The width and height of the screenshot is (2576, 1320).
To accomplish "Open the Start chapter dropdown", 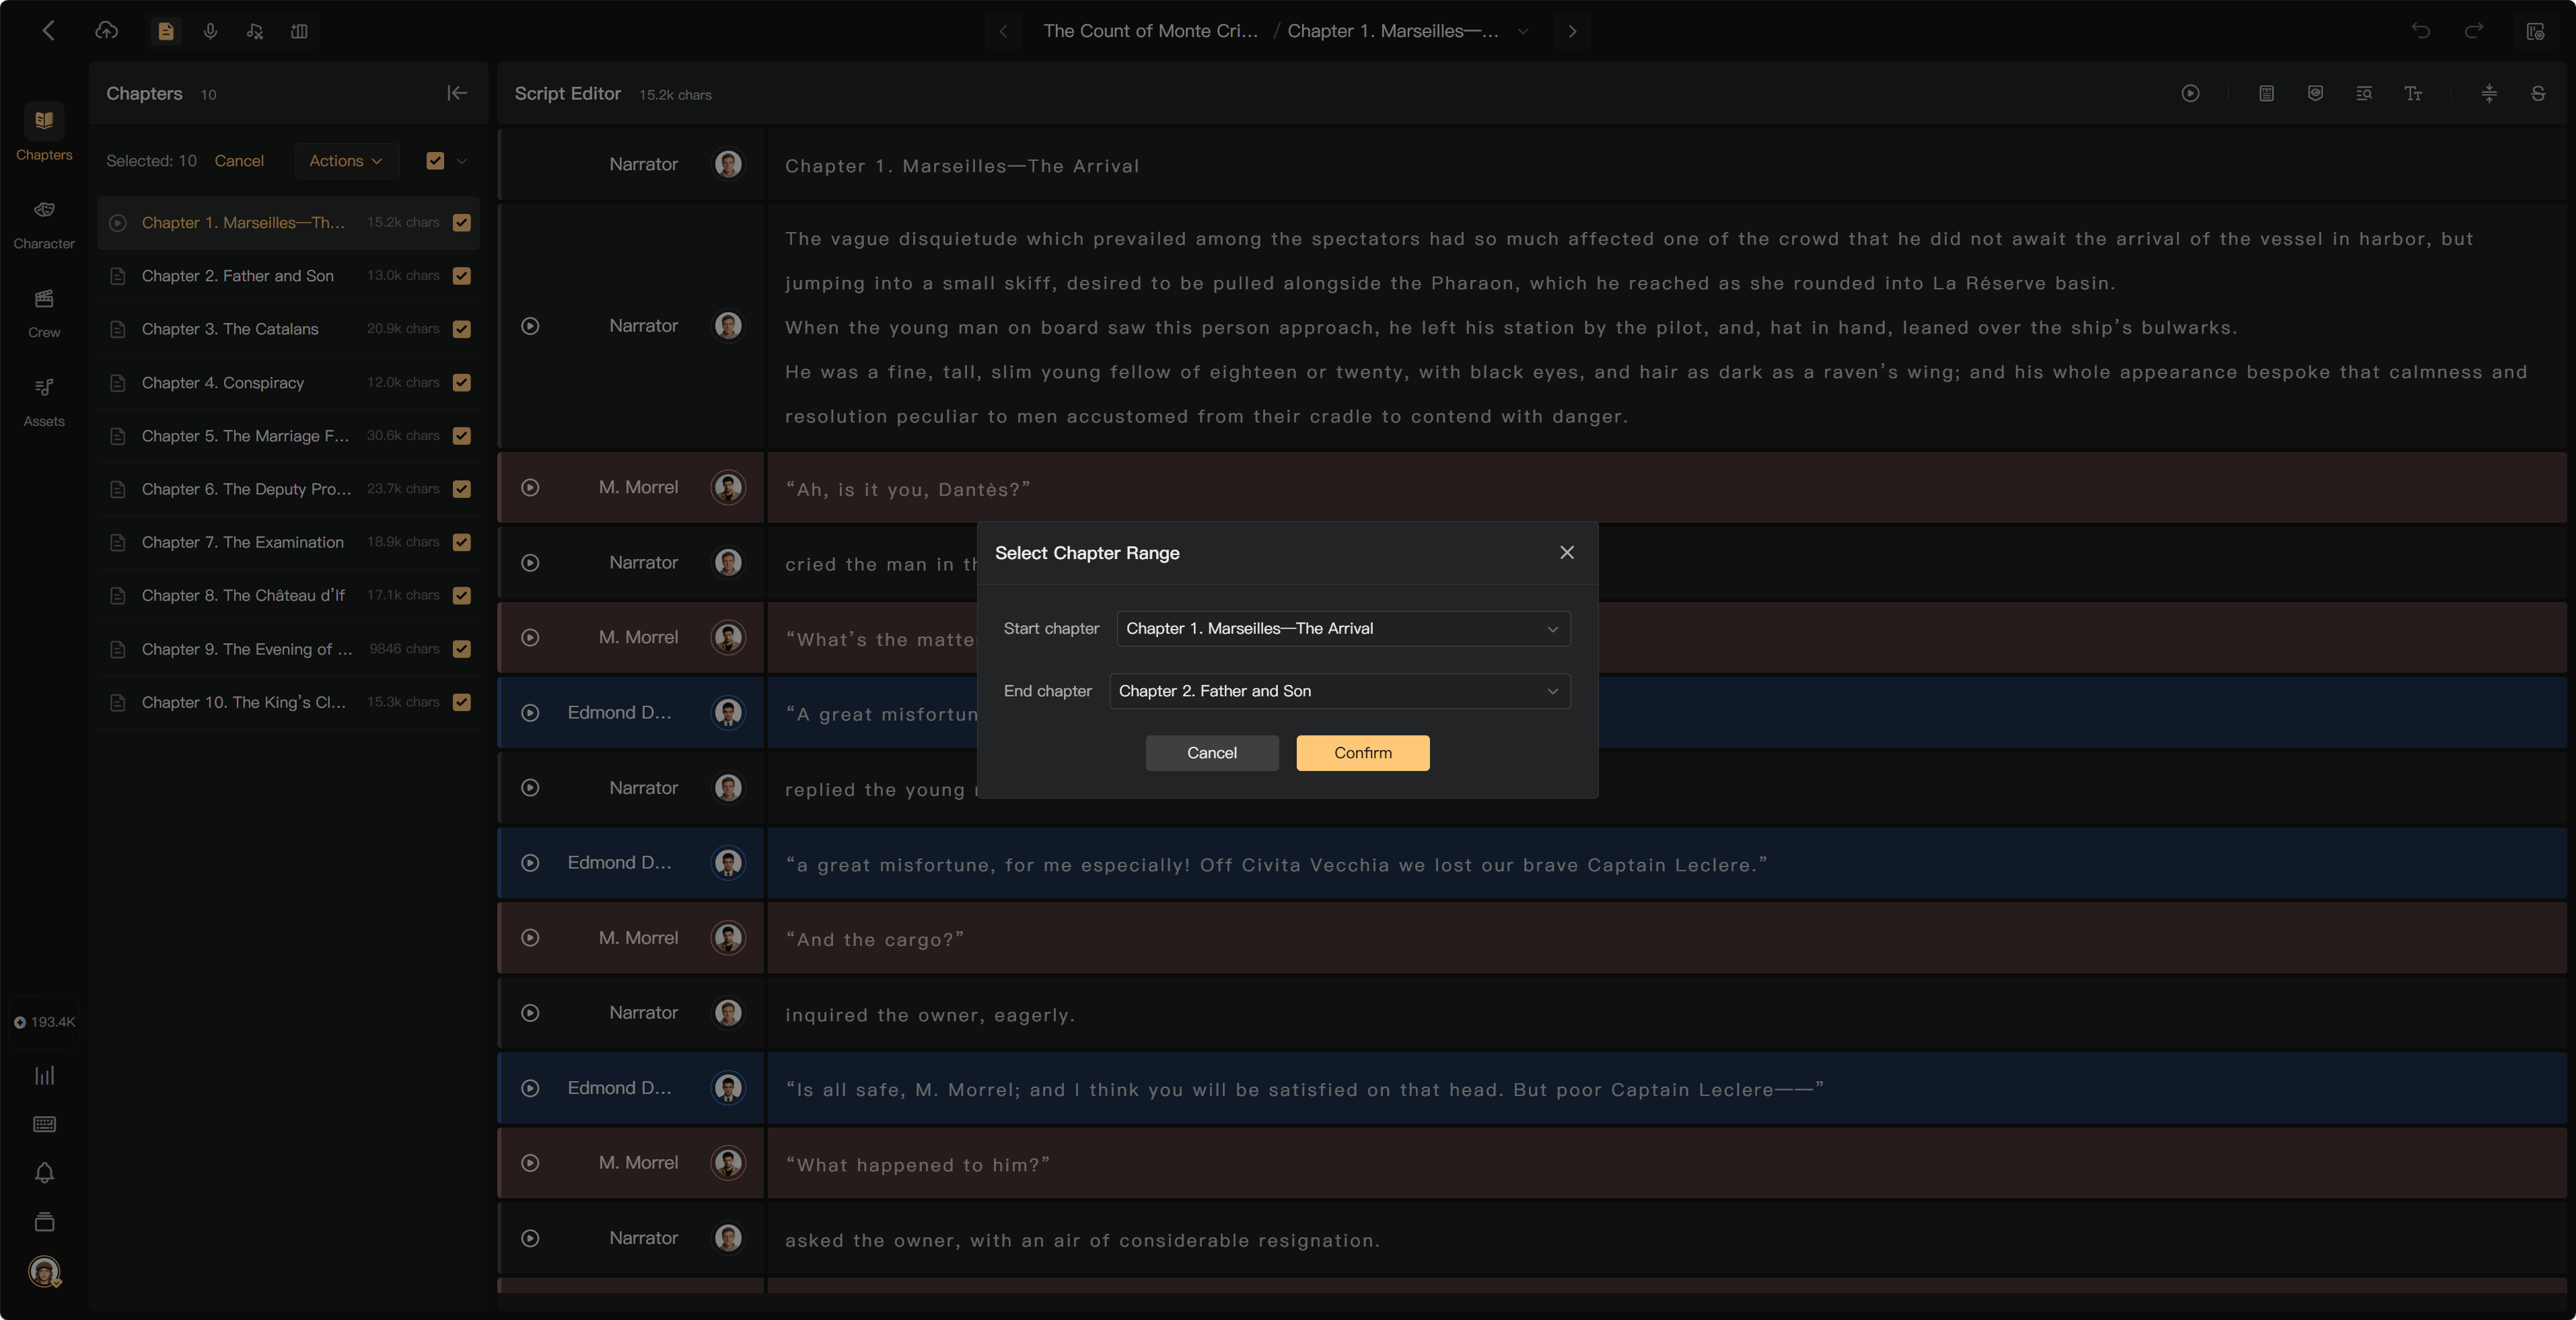I will coord(1342,628).
